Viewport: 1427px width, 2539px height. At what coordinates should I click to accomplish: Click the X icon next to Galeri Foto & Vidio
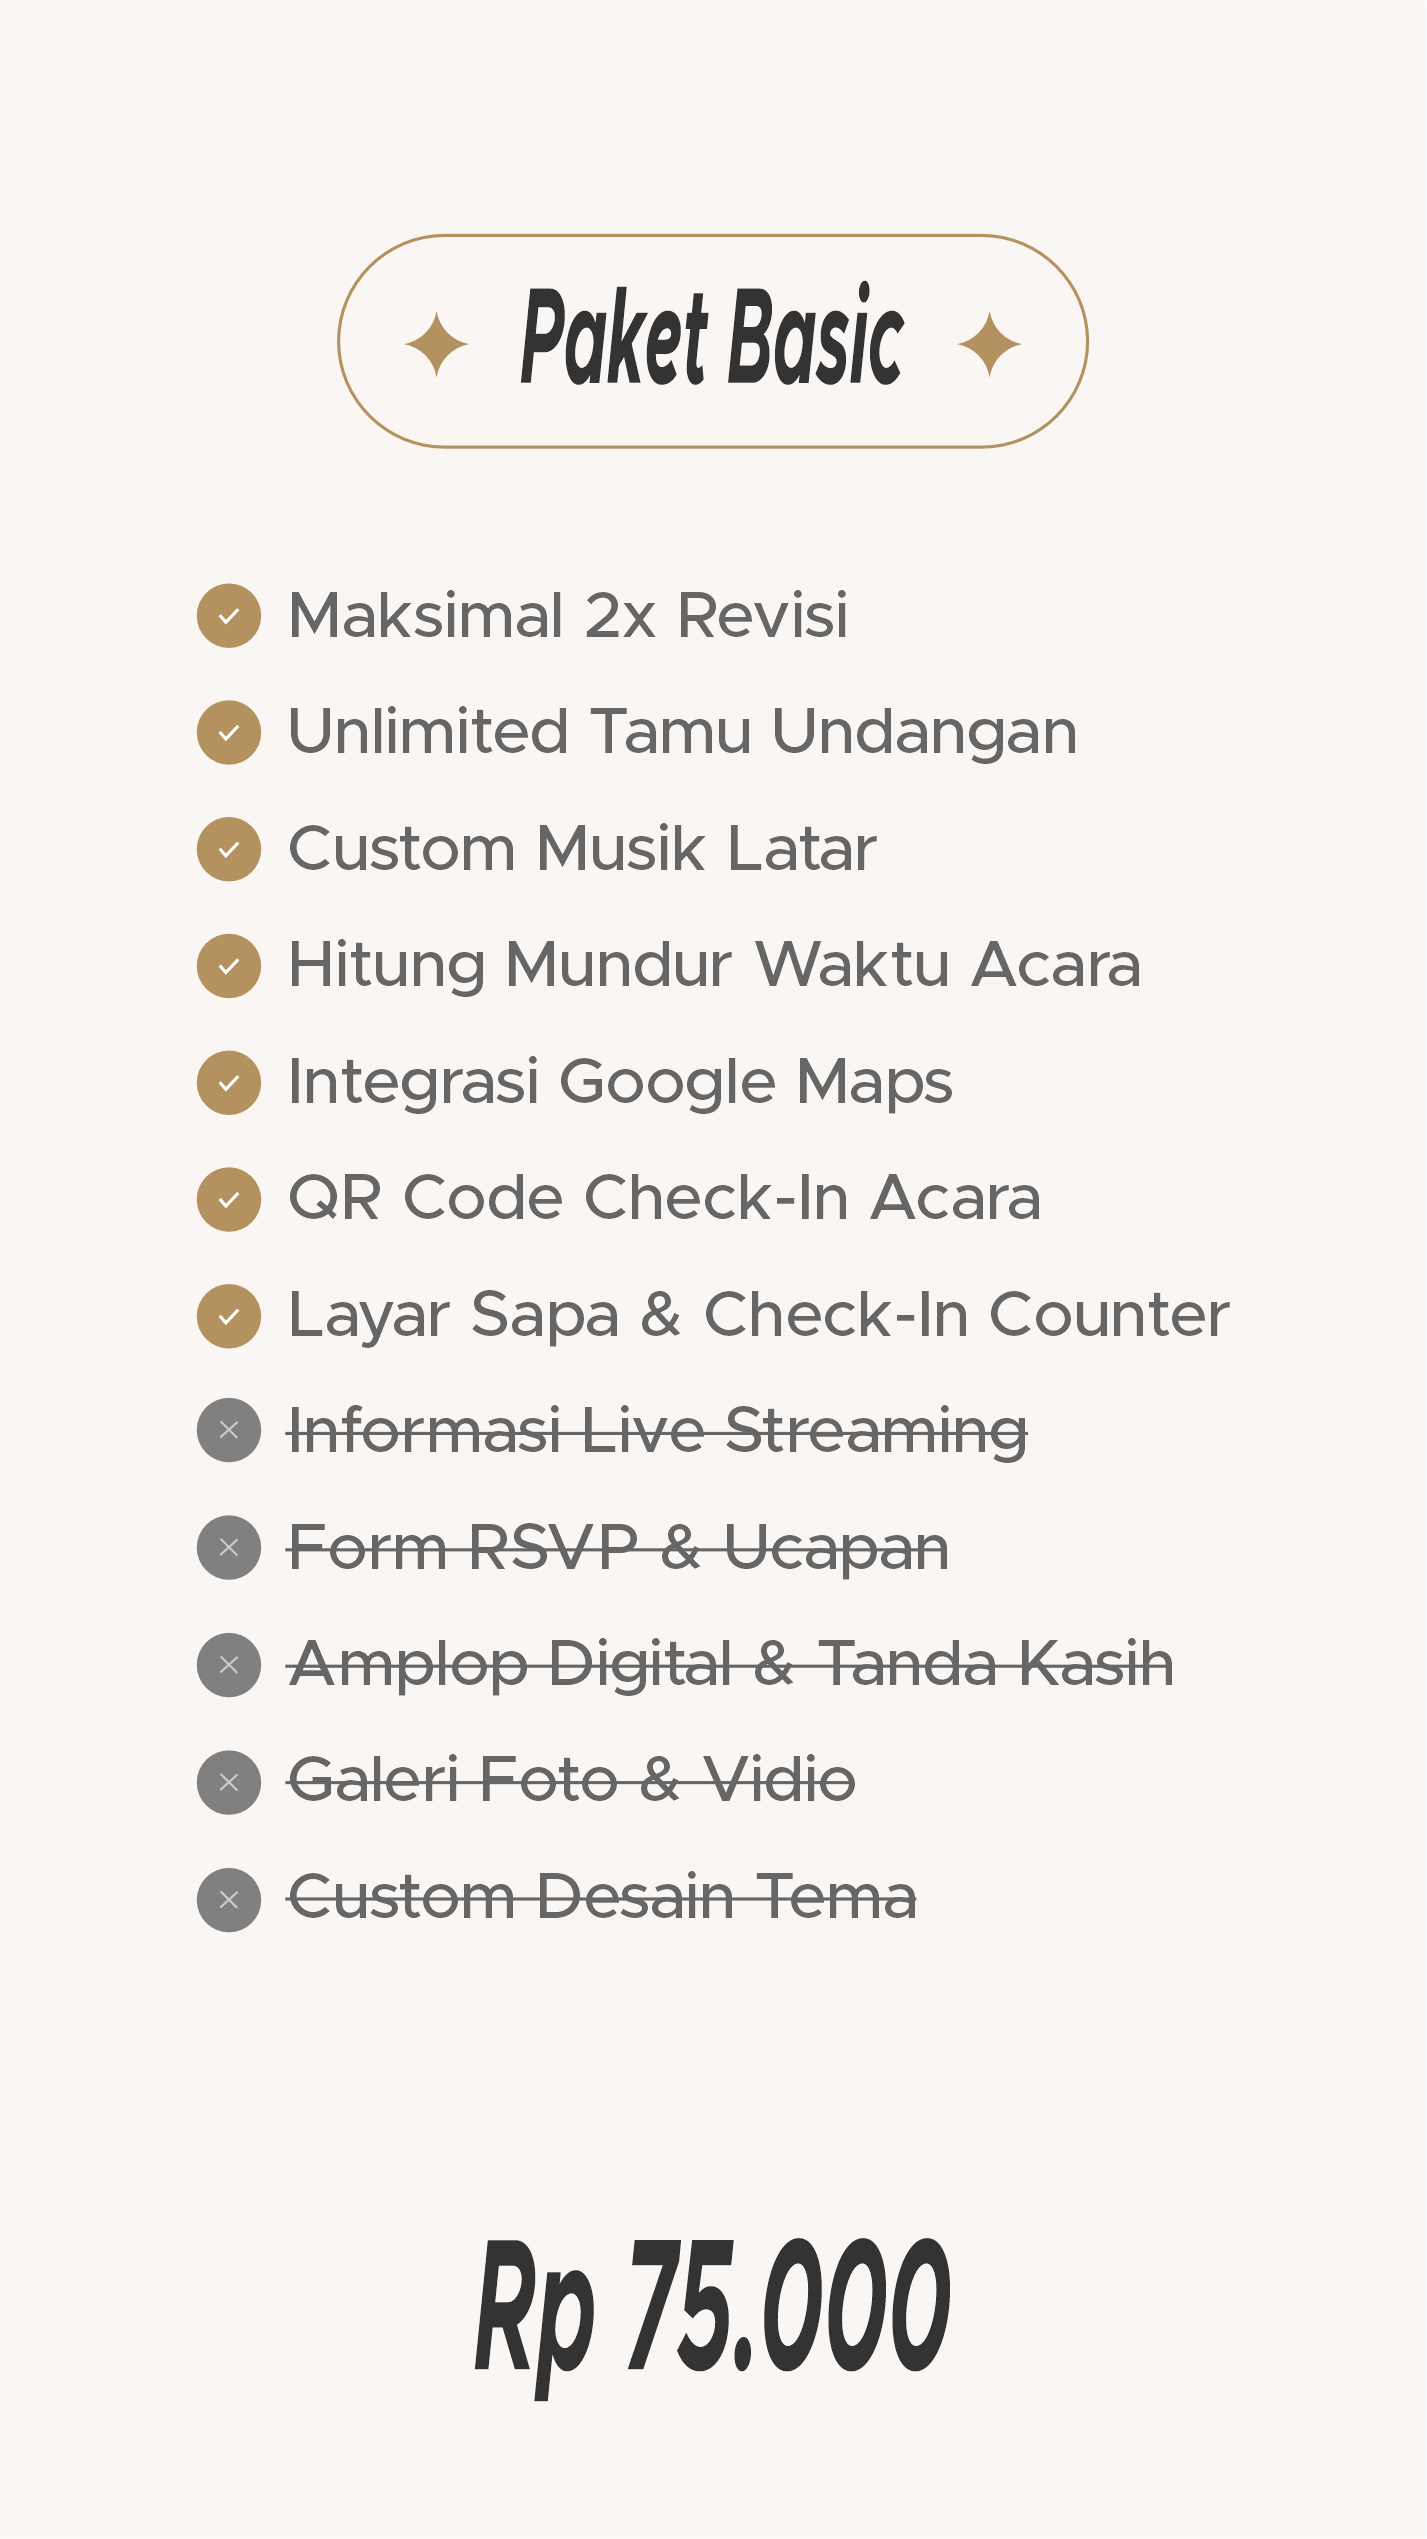point(229,1782)
